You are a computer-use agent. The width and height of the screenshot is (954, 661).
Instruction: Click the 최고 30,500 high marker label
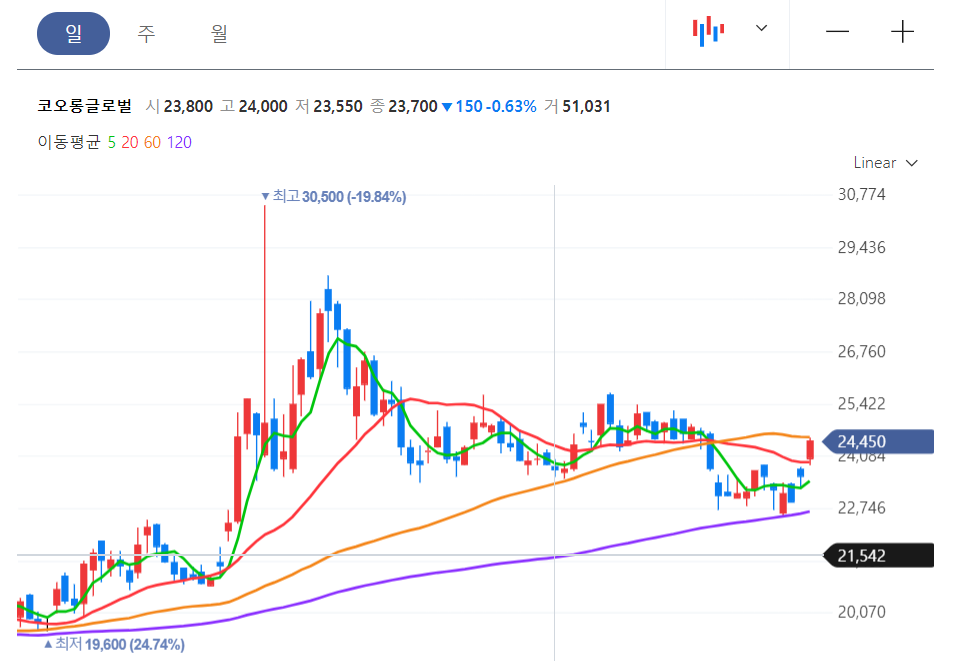point(333,197)
